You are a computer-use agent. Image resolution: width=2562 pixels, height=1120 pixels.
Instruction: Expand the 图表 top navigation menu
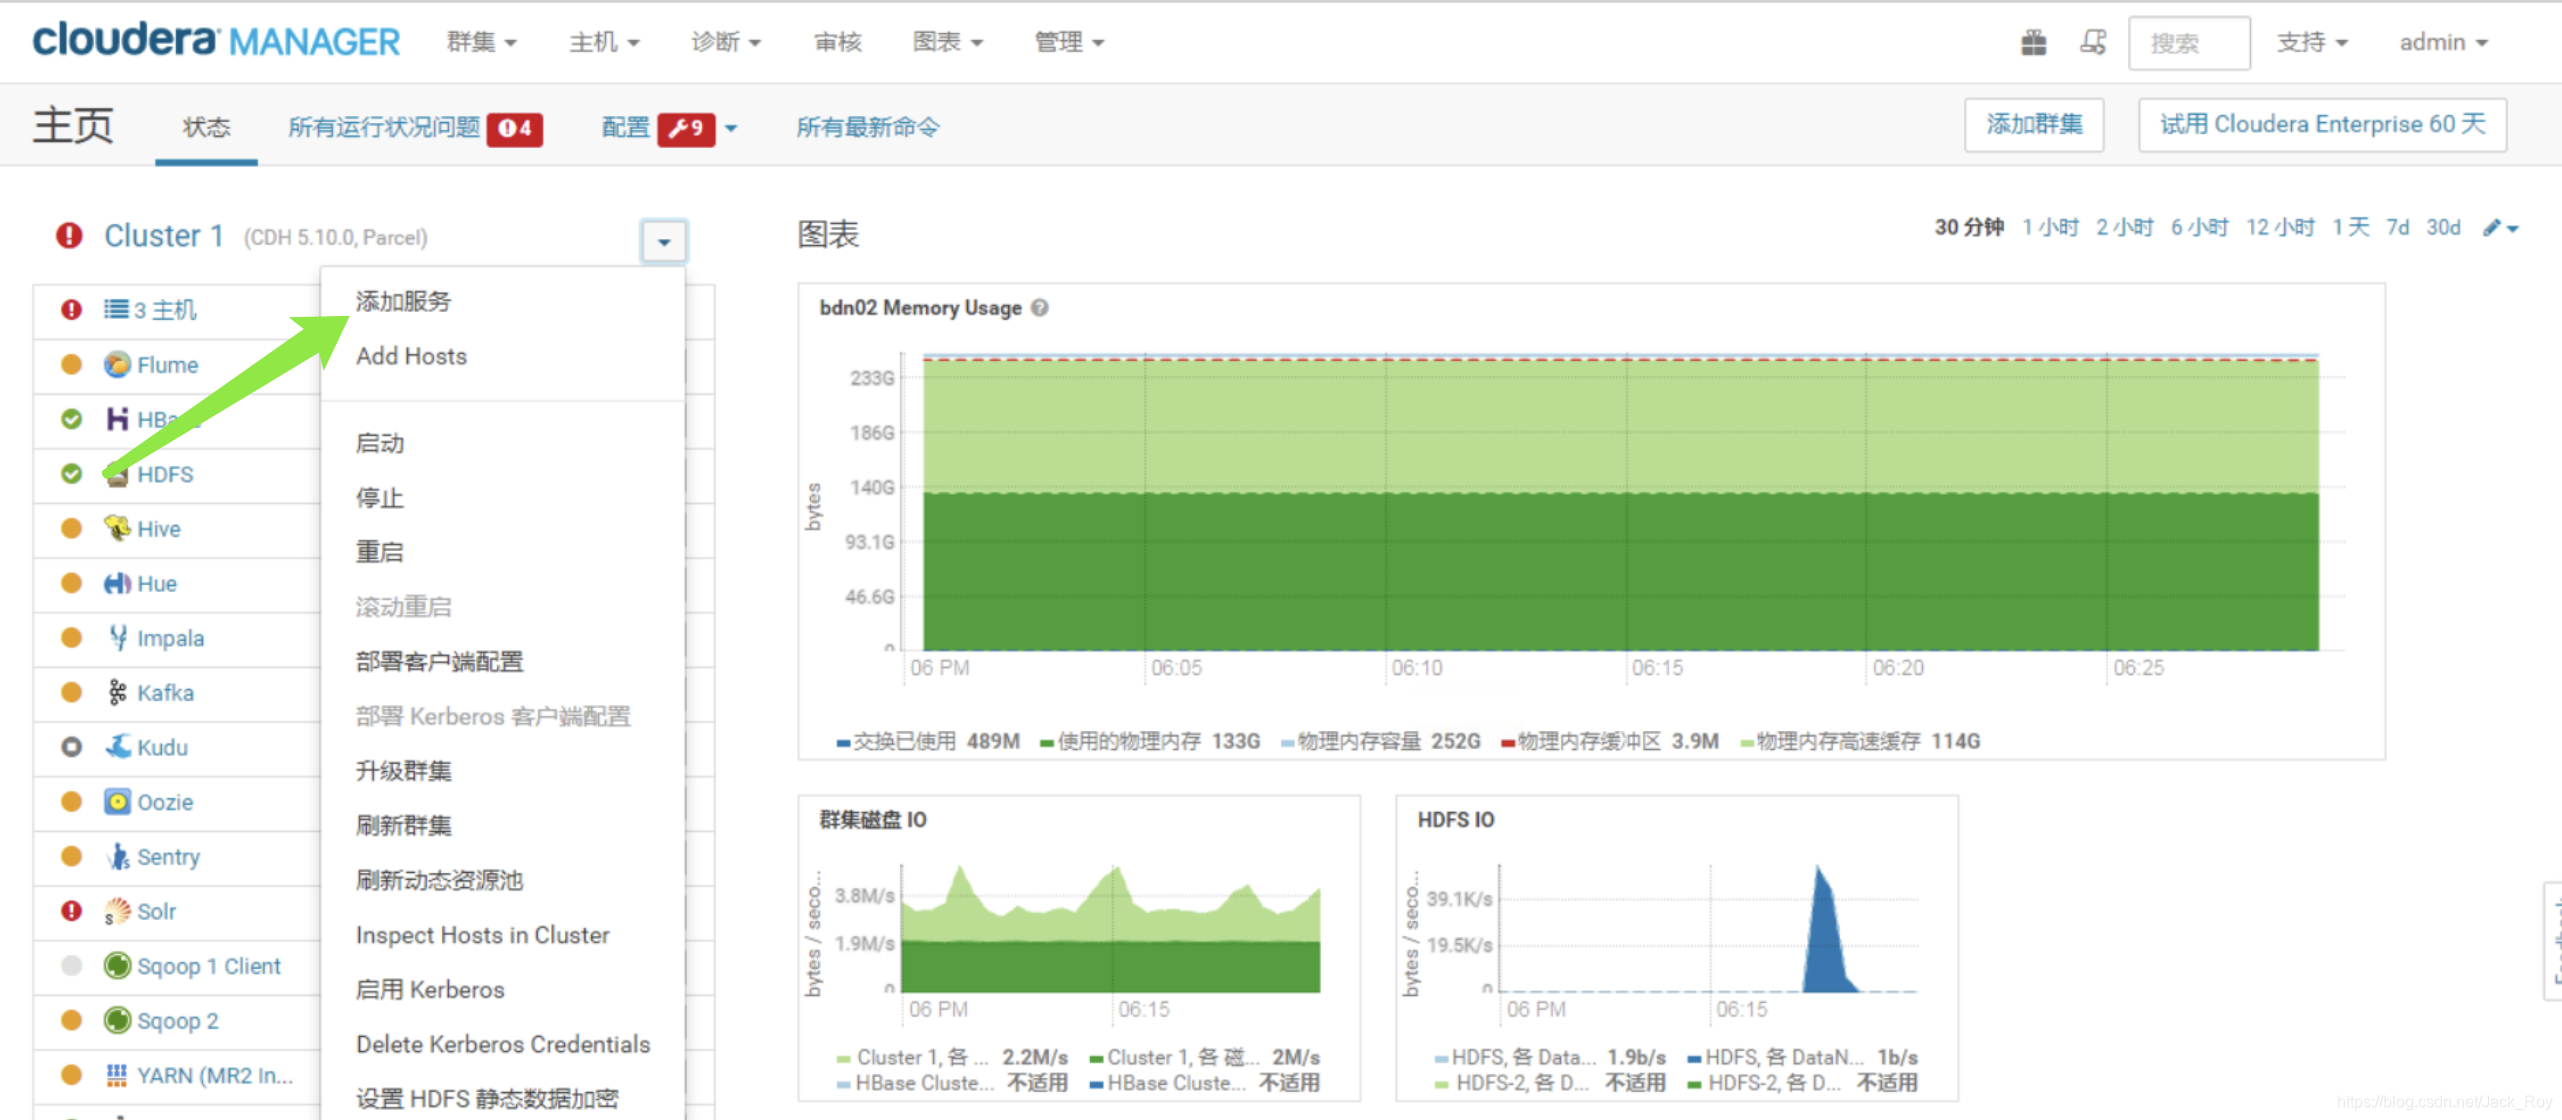tap(947, 42)
